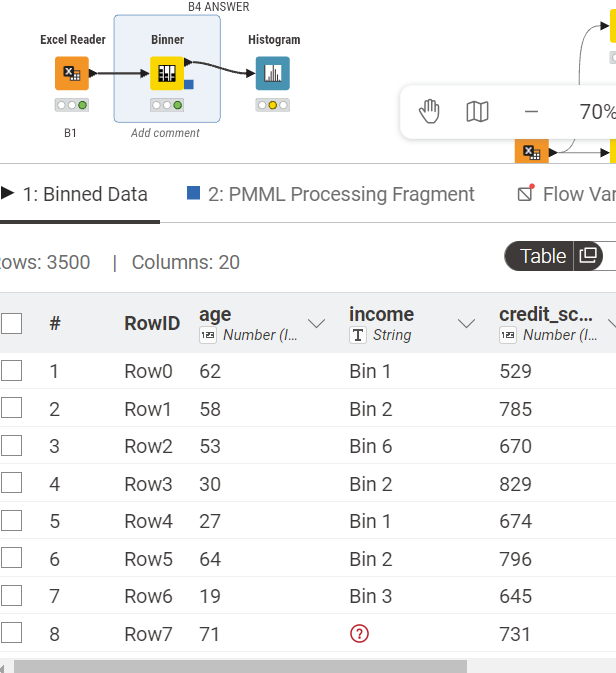616x673 pixels.
Task: Tick the checkbox for Row4
Action: [x=12, y=521]
